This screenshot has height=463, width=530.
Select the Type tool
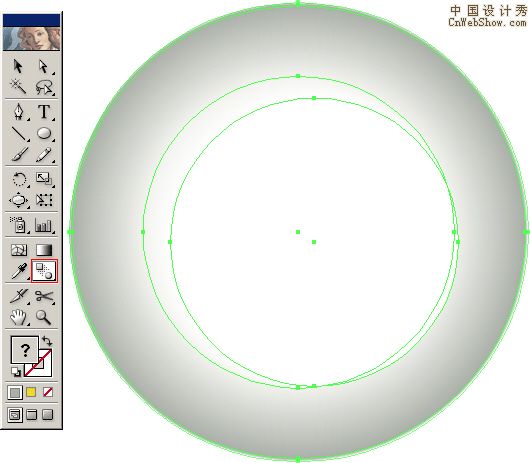coord(44,112)
